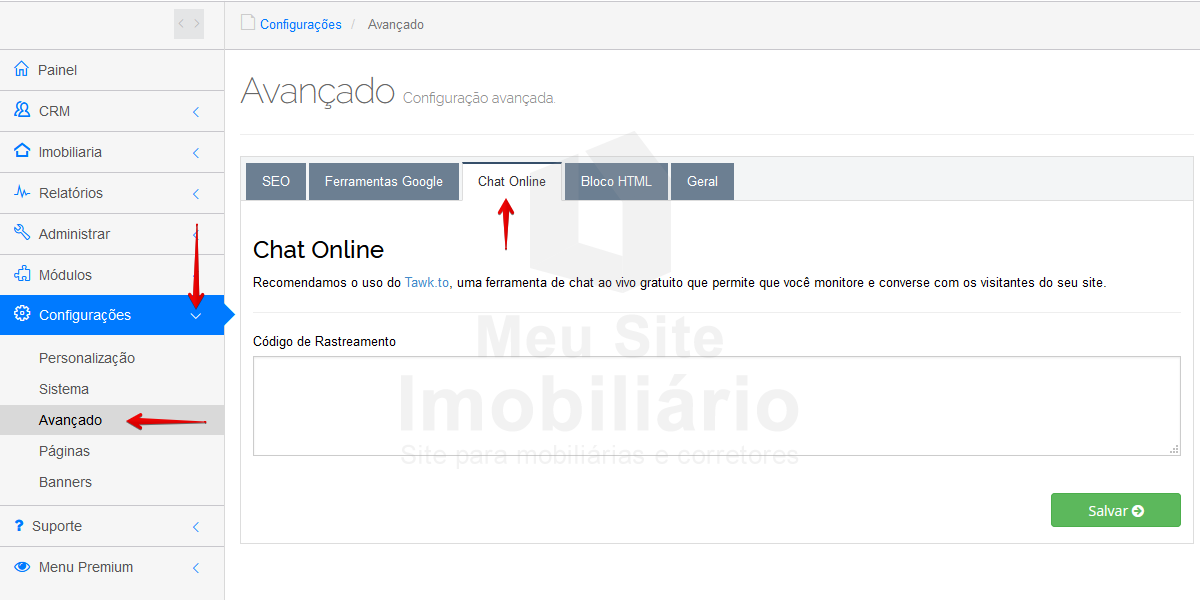Open the Tawk.to link
The width and height of the screenshot is (1200, 600).
point(427,283)
